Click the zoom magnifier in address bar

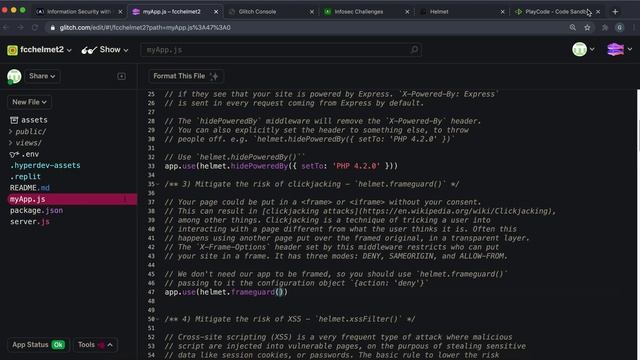[x=573, y=27]
